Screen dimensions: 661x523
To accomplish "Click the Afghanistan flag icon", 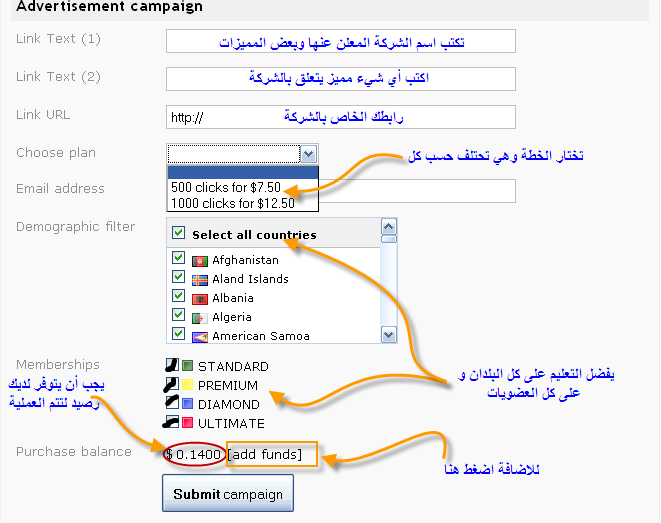I will pyautogui.click(x=199, y=260).
